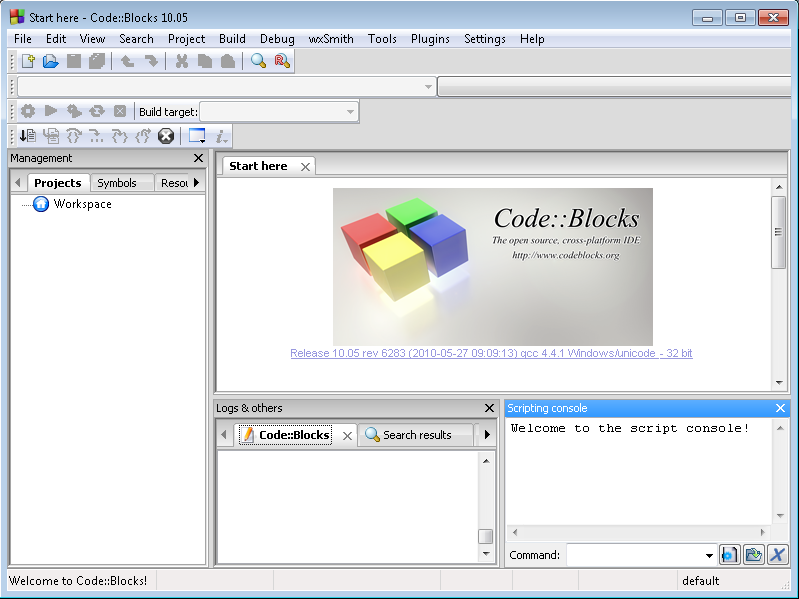
Task: Close the Logs & others panel
Action: tap(489, 408)
